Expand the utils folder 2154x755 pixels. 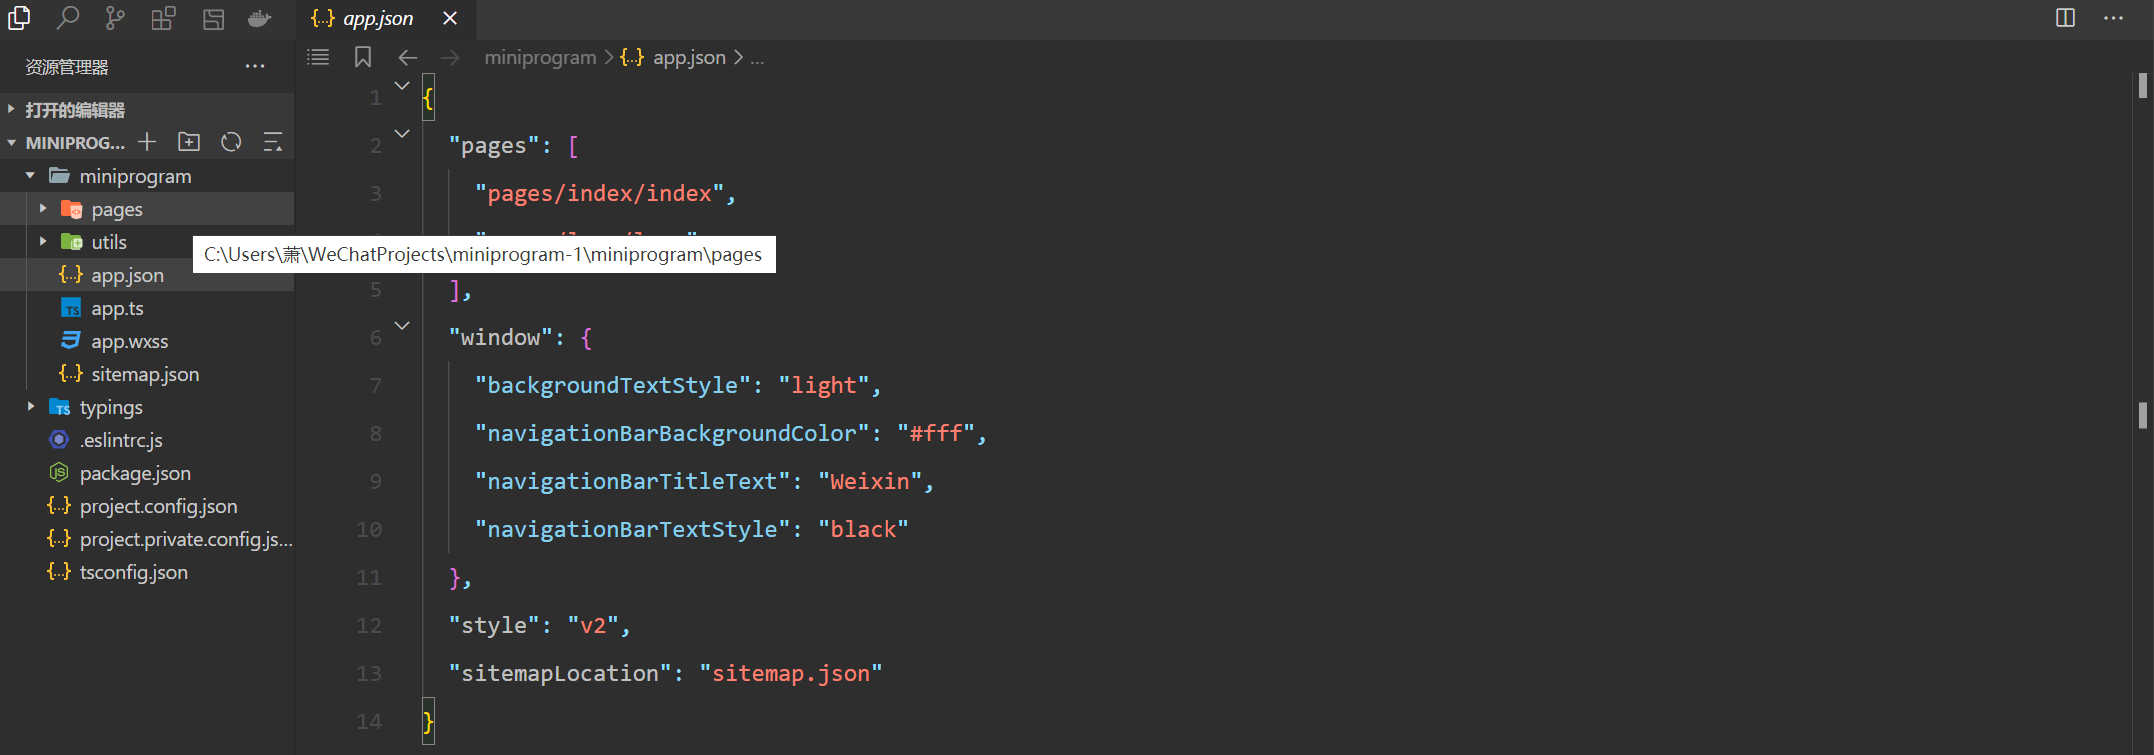click(x=42, y=242)
